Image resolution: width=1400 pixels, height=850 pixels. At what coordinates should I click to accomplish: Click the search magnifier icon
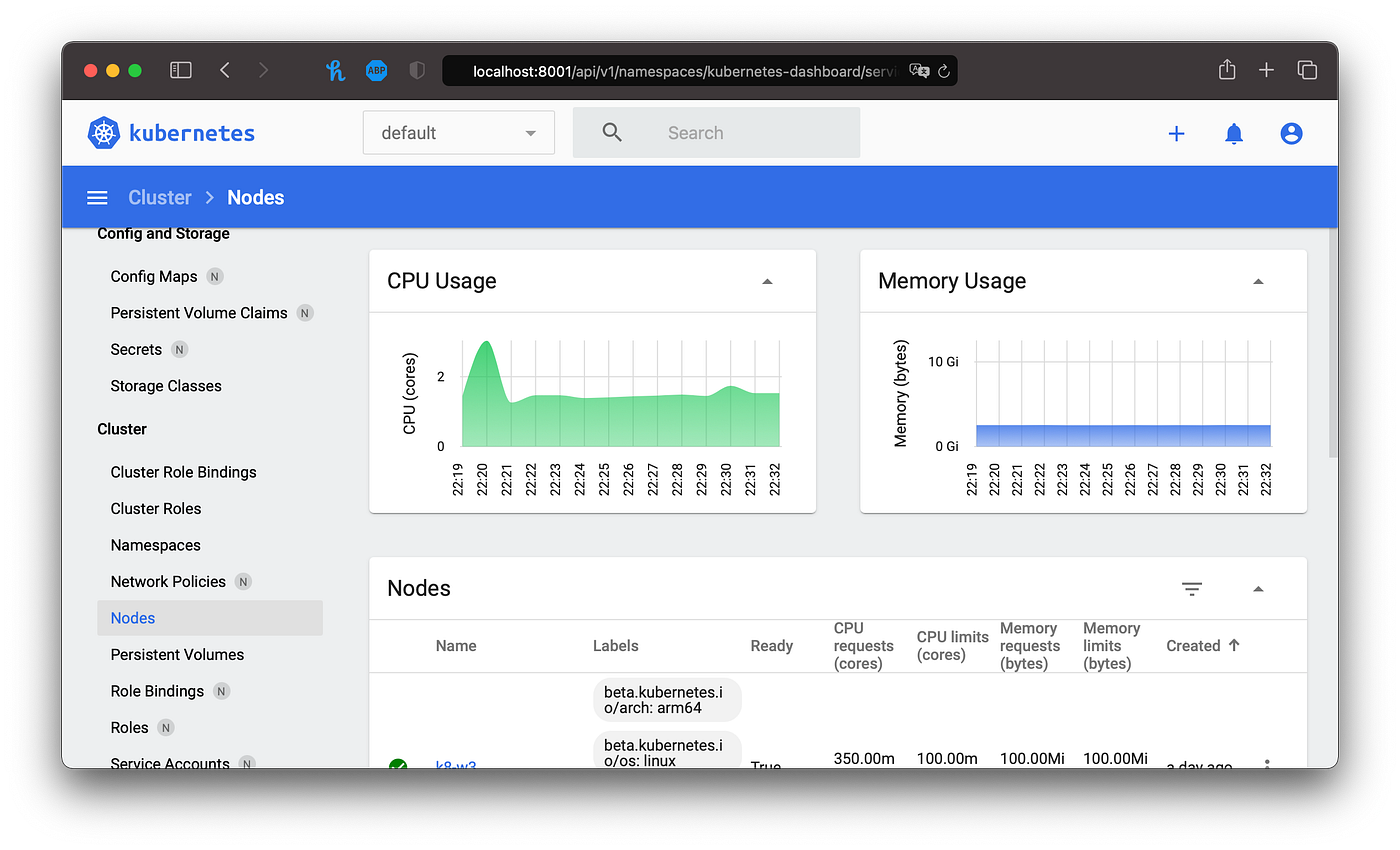pyautogui.click(x=612, y=132)
